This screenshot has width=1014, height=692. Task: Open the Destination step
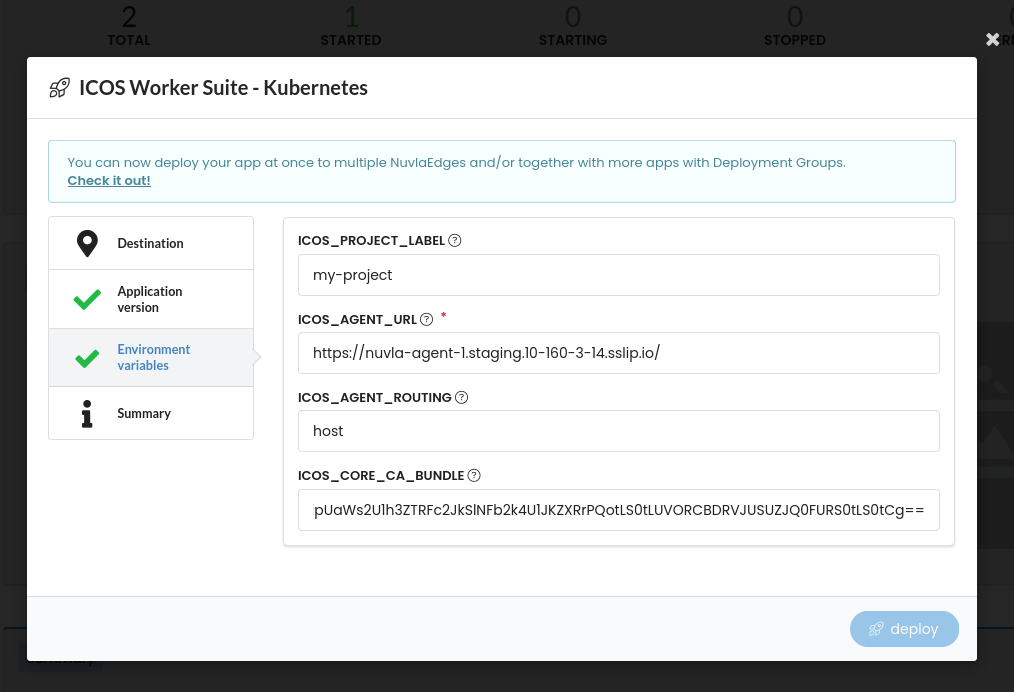coord(151,243)
